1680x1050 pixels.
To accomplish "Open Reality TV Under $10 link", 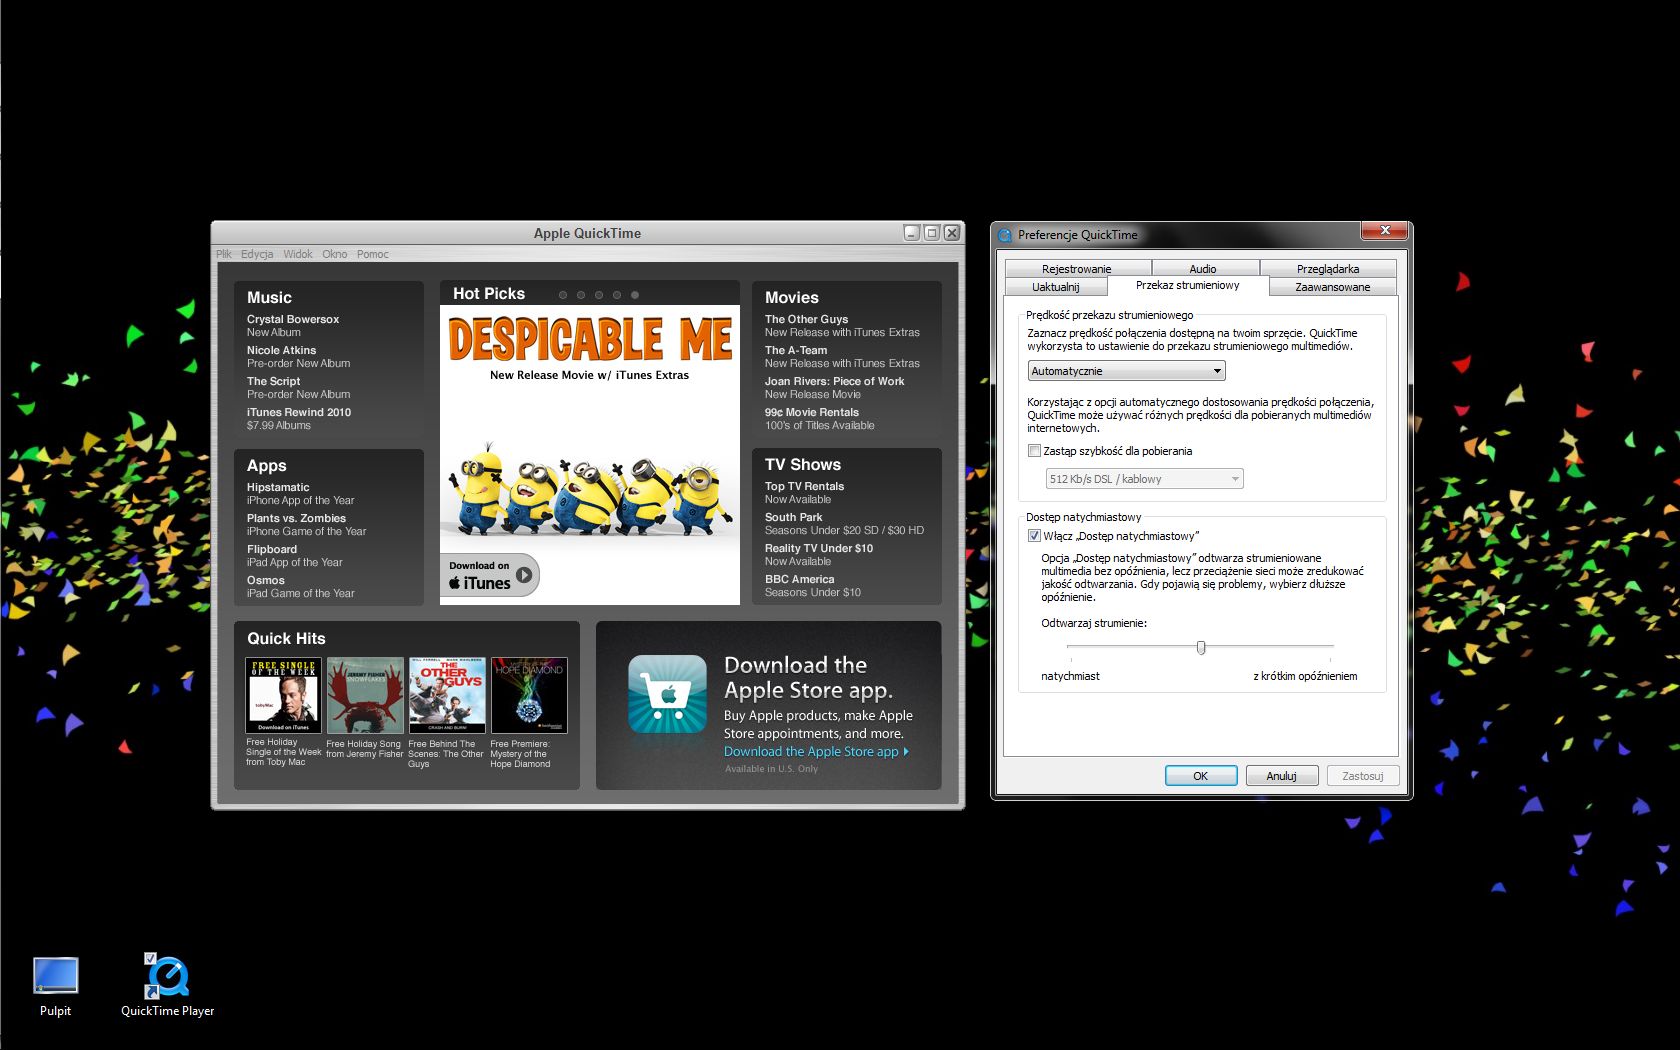I will (x=819, y=555).
